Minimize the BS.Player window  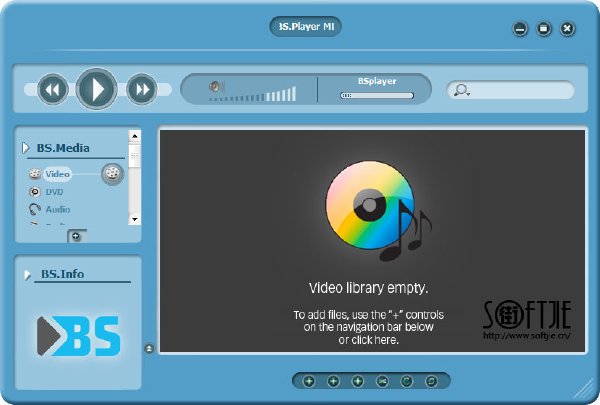520,29
